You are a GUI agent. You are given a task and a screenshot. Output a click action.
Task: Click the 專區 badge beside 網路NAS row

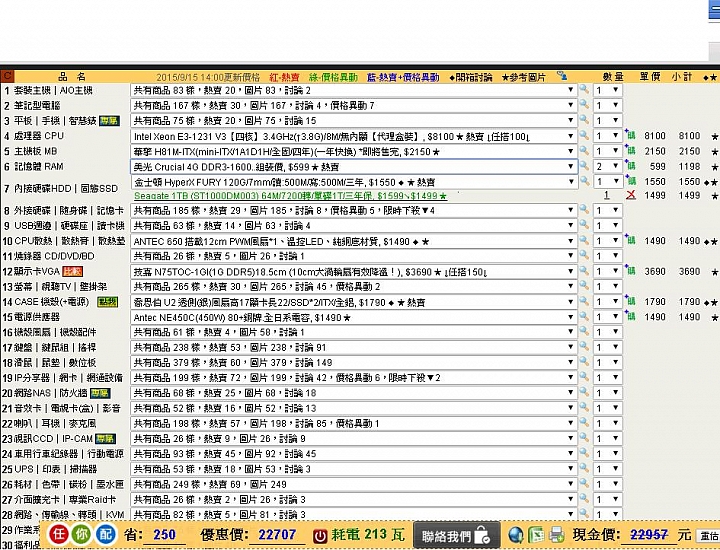100,393
